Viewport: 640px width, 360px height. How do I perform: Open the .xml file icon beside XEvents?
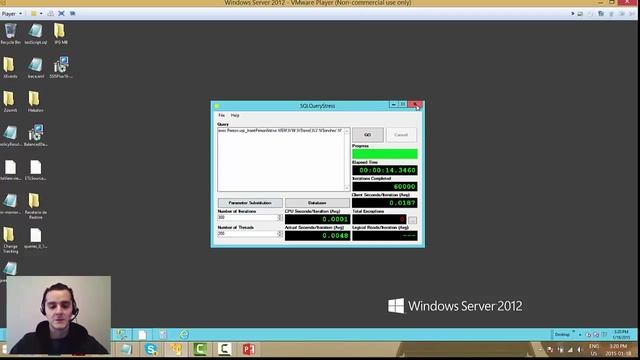tap(36, 68)
